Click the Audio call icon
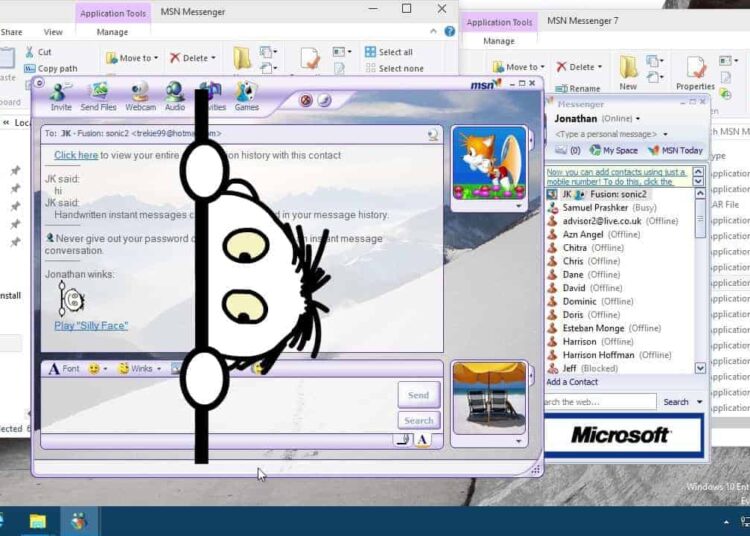Viewport: 750px width, 536px height. 175,96
